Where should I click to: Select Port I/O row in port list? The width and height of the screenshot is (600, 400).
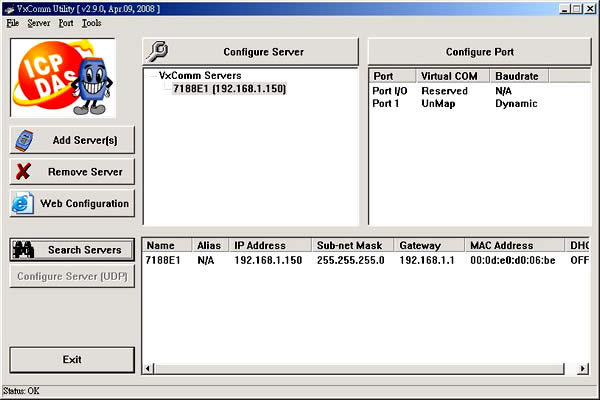click(391, 90)
